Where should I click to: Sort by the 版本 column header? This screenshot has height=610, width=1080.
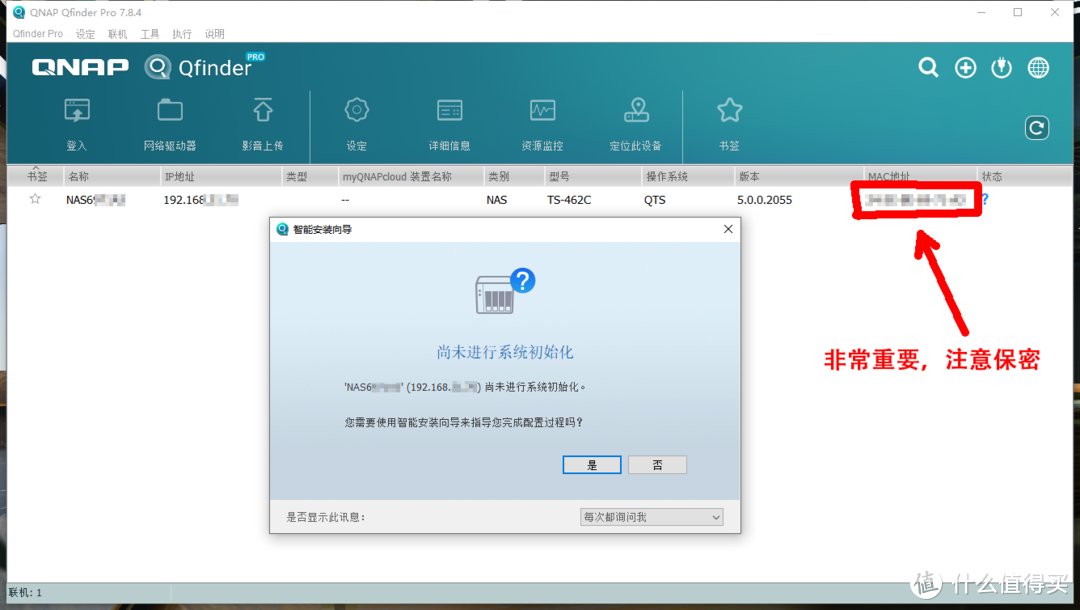[x=798, y=176]
